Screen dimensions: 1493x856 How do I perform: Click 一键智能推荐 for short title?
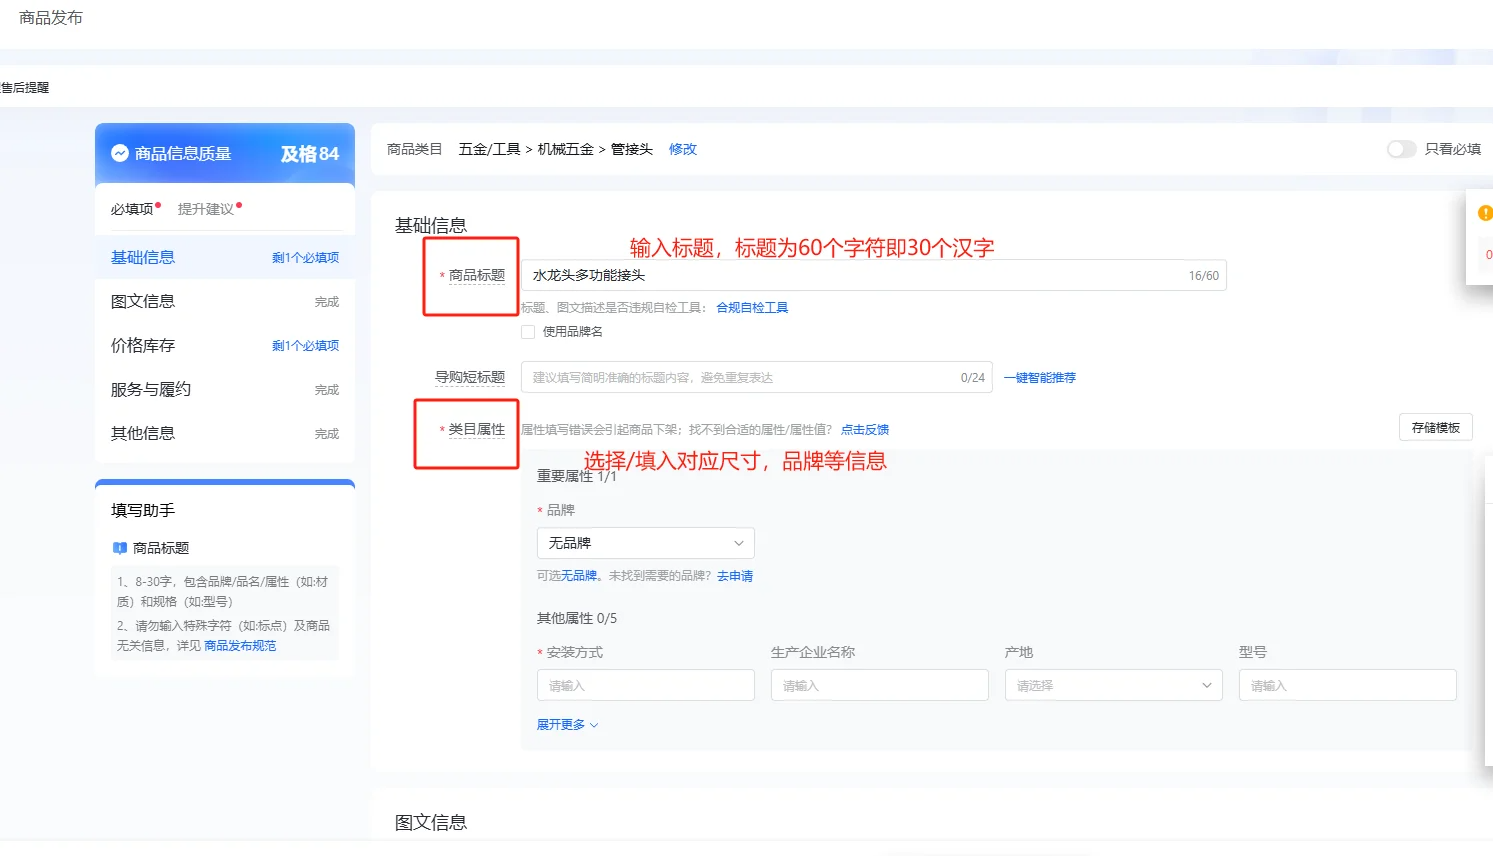click(x=1040, y=378)
